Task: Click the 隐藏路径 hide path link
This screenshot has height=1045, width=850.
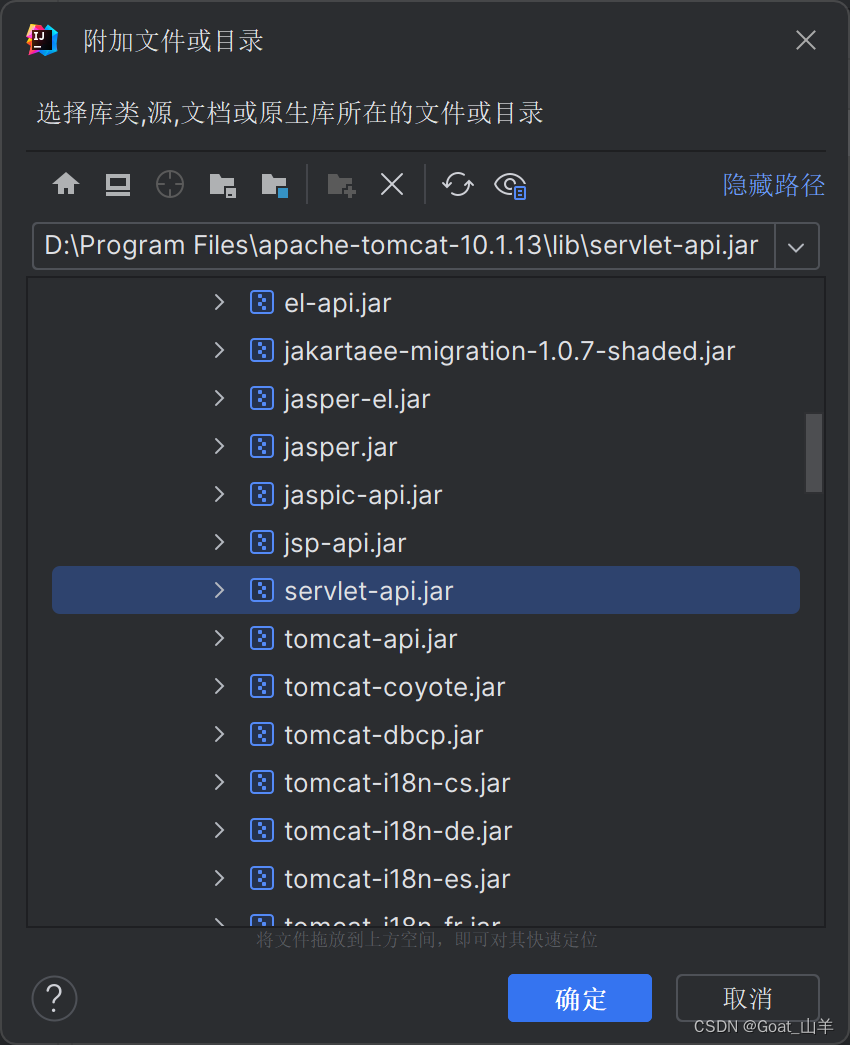Action: click(773, 185)
